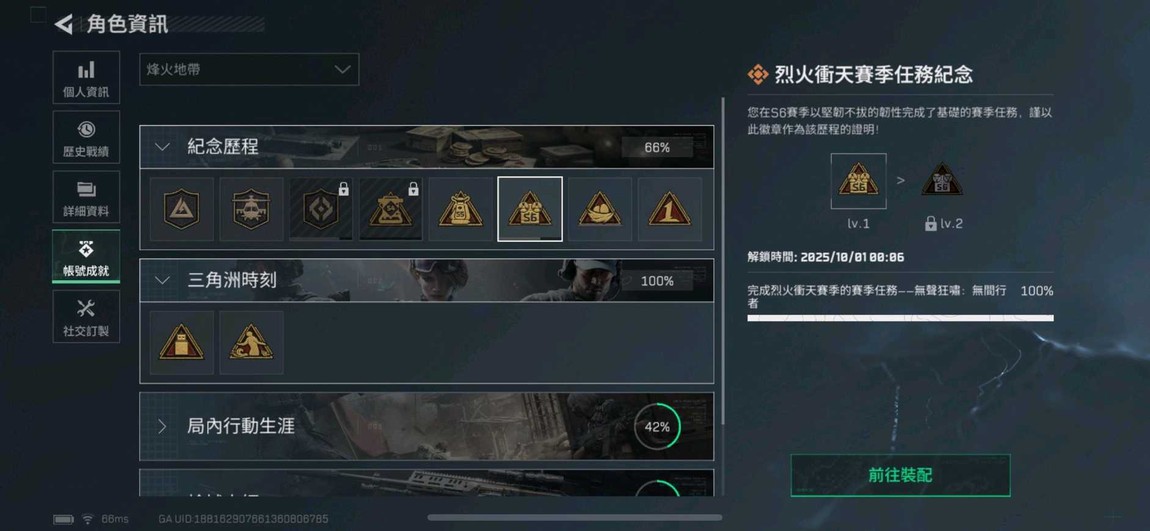Select the locked crosshair shield badge
Viewport: 1150px width, 531px height.
click(321, 209)
